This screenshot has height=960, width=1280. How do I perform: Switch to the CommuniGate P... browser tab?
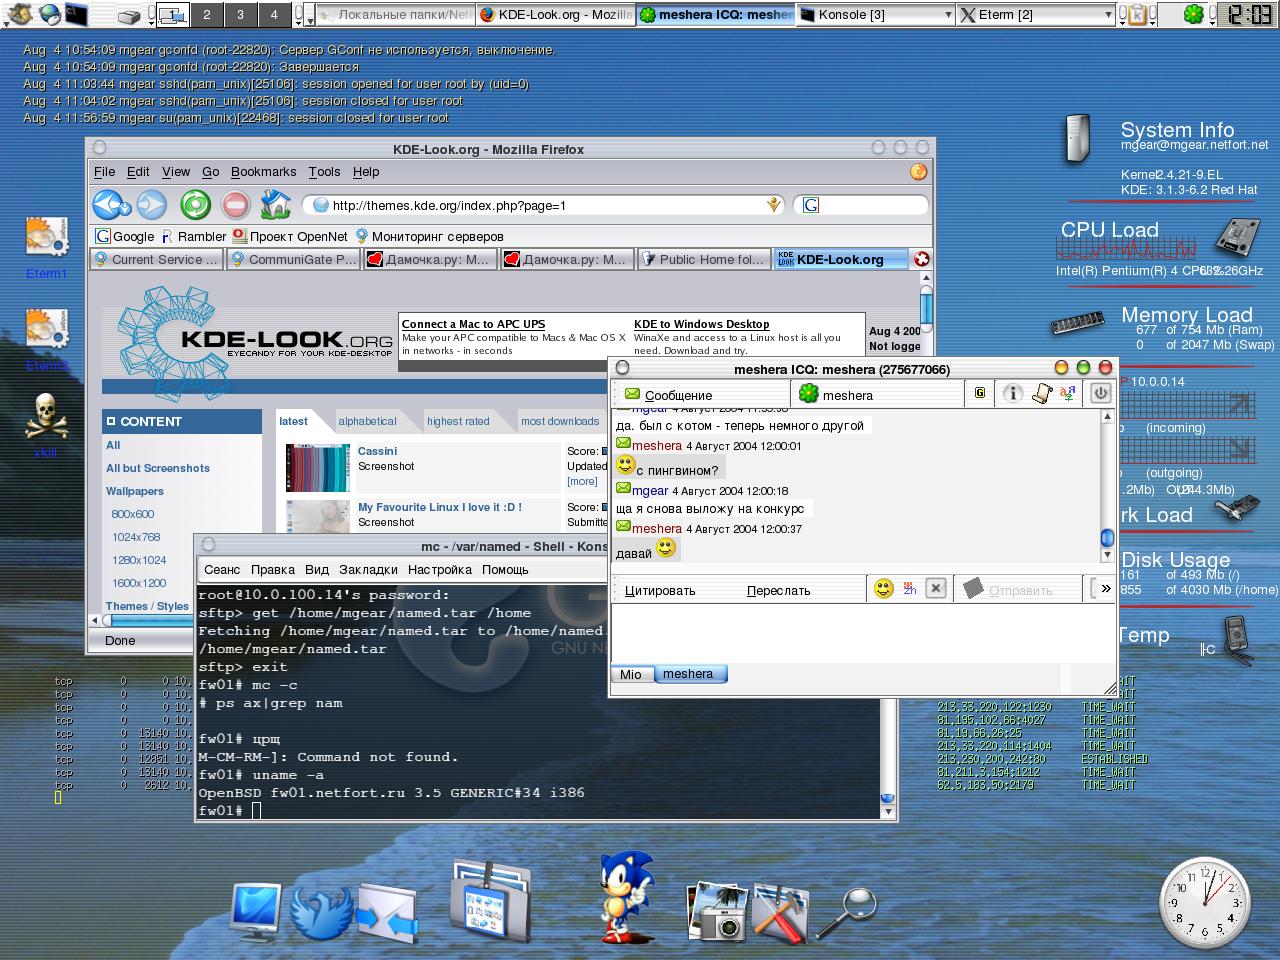pos(293,260)
